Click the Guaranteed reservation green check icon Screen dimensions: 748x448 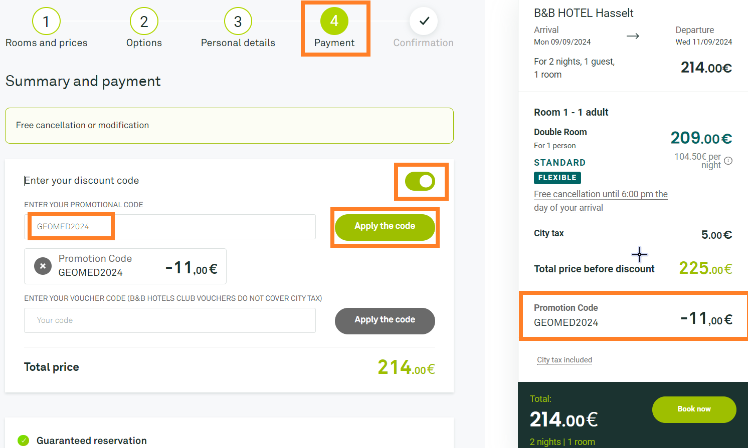pyautogui.click(x=23, y=440)
